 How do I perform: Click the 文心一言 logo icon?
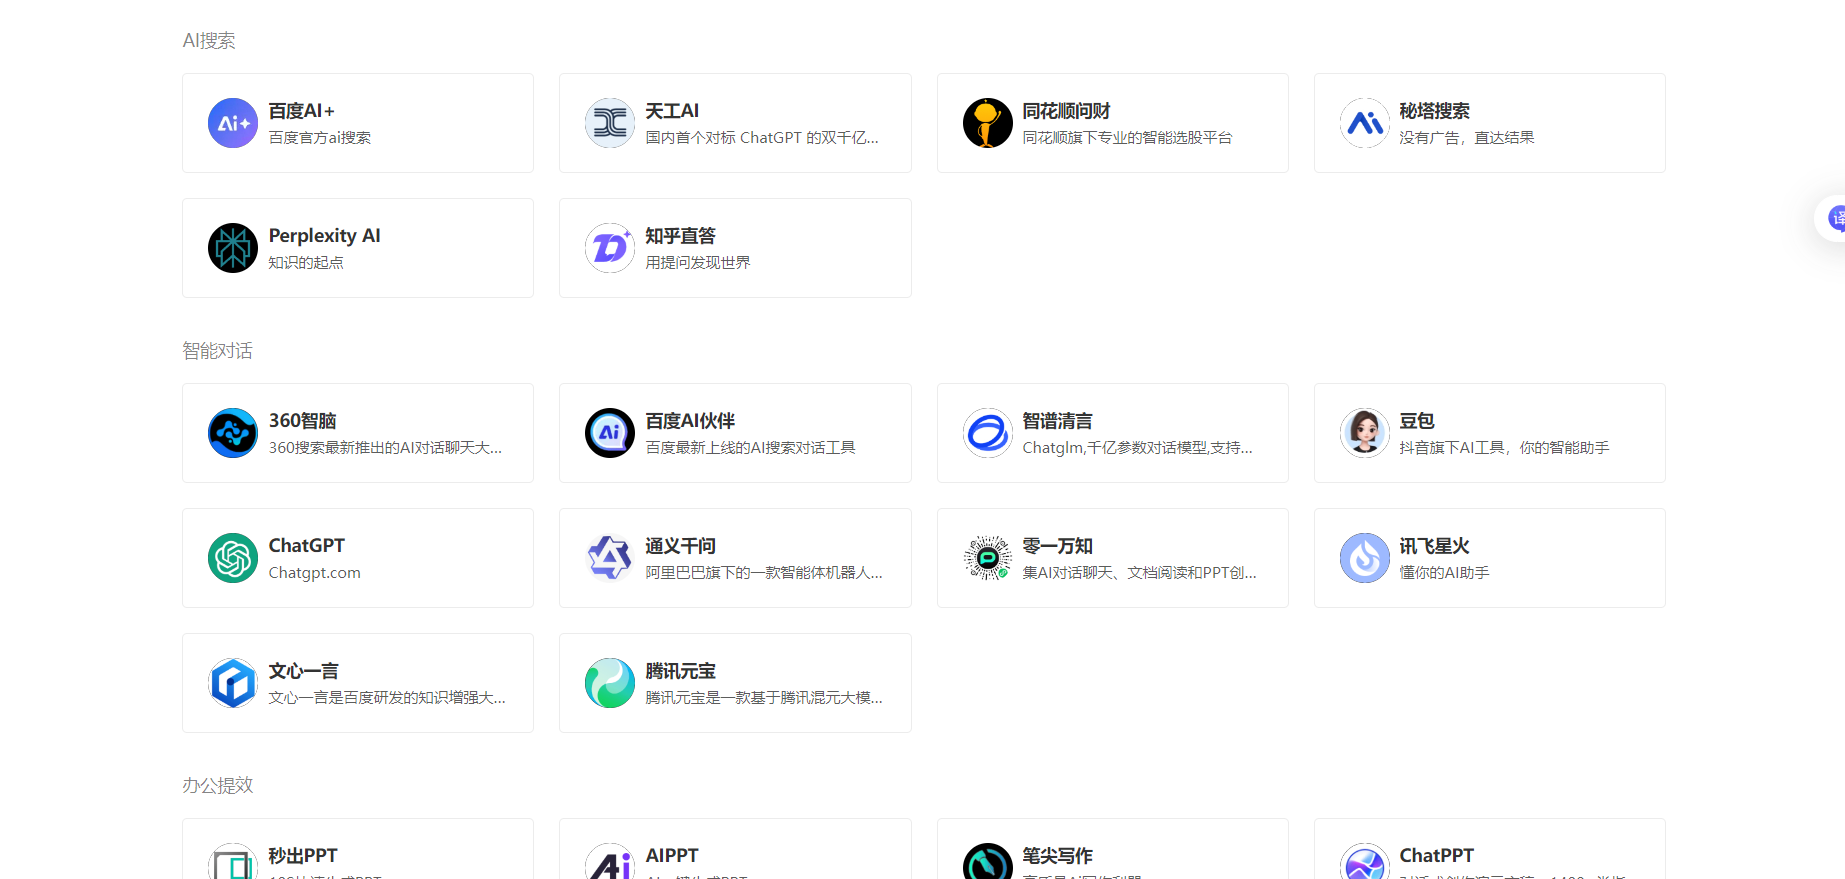233,683
